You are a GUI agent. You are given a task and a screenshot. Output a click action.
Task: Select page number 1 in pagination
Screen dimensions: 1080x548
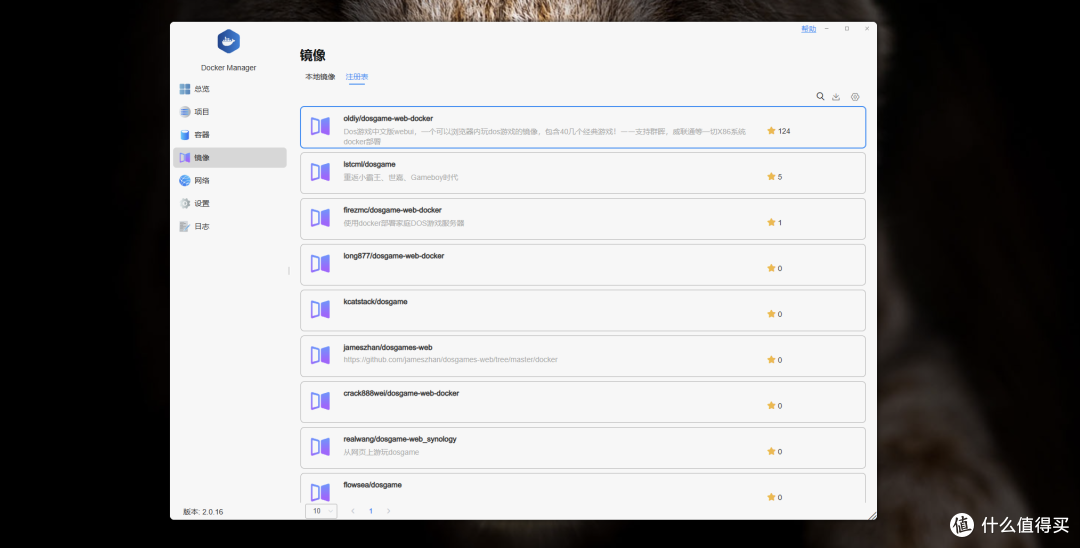point(371,511)
